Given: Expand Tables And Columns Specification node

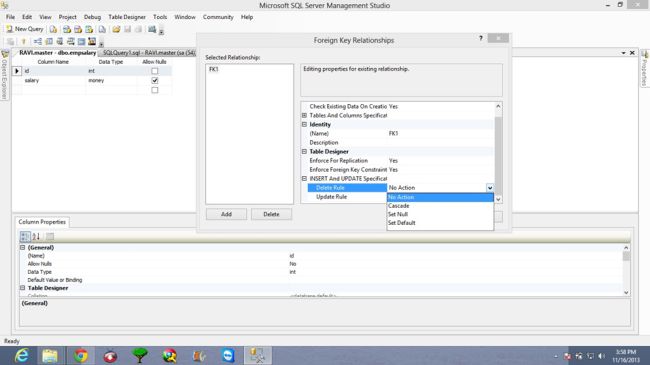Looking at the screenshot, I should [x=304, y=115].
